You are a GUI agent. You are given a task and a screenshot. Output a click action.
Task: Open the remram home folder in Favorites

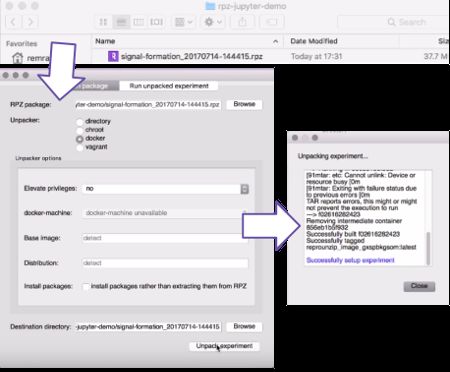31,58
